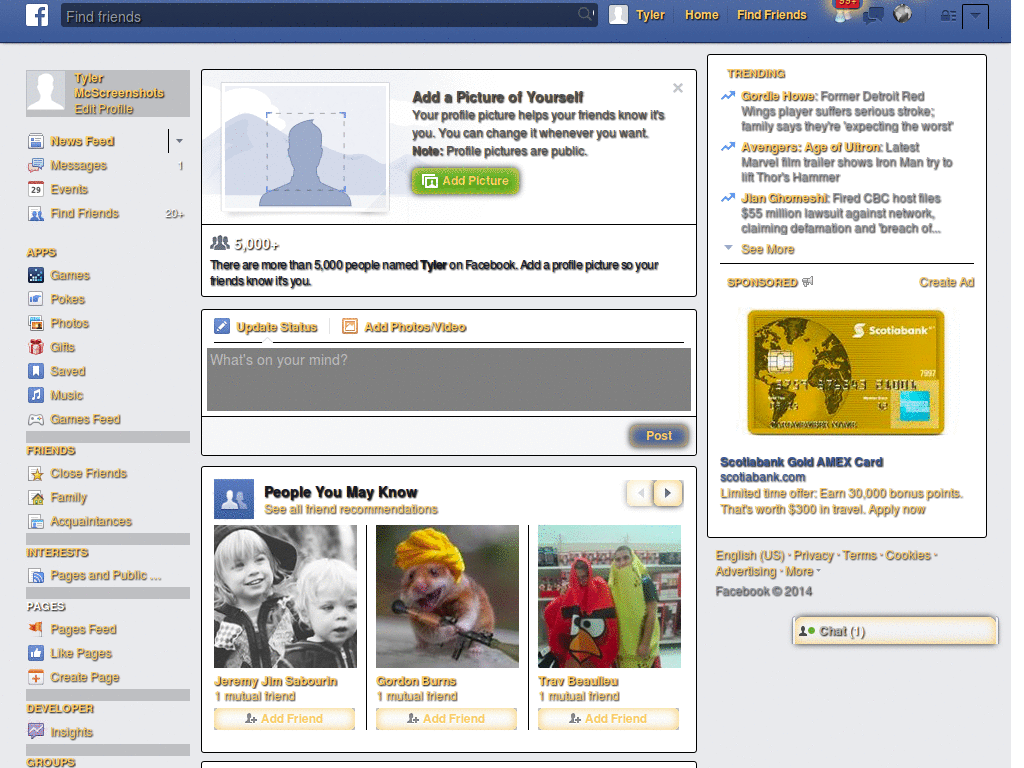Image resolution: width=1024 pixels, height=768 pixels.
Task: Open Gordie Howe trending topic
Action: click(778, 96)
